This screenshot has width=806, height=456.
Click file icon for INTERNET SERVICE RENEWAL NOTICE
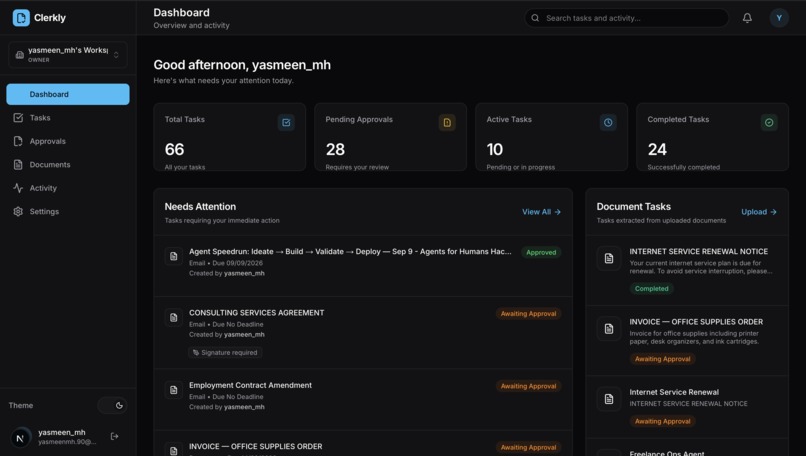[x=609, y=258]
